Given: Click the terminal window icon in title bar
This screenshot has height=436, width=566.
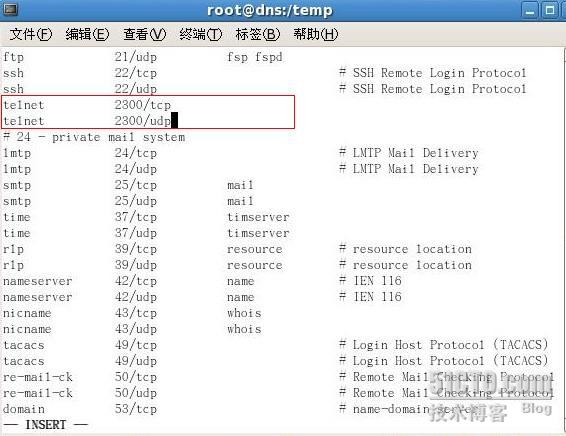Looking at the screenshot, I should pos(9,9).
